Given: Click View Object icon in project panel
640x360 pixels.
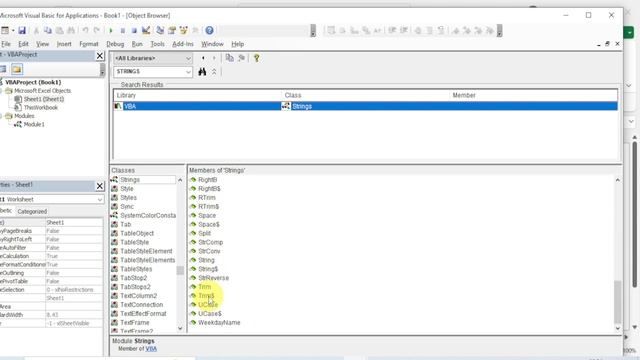Looking at the screenshot, I should (x=3, y=69).
